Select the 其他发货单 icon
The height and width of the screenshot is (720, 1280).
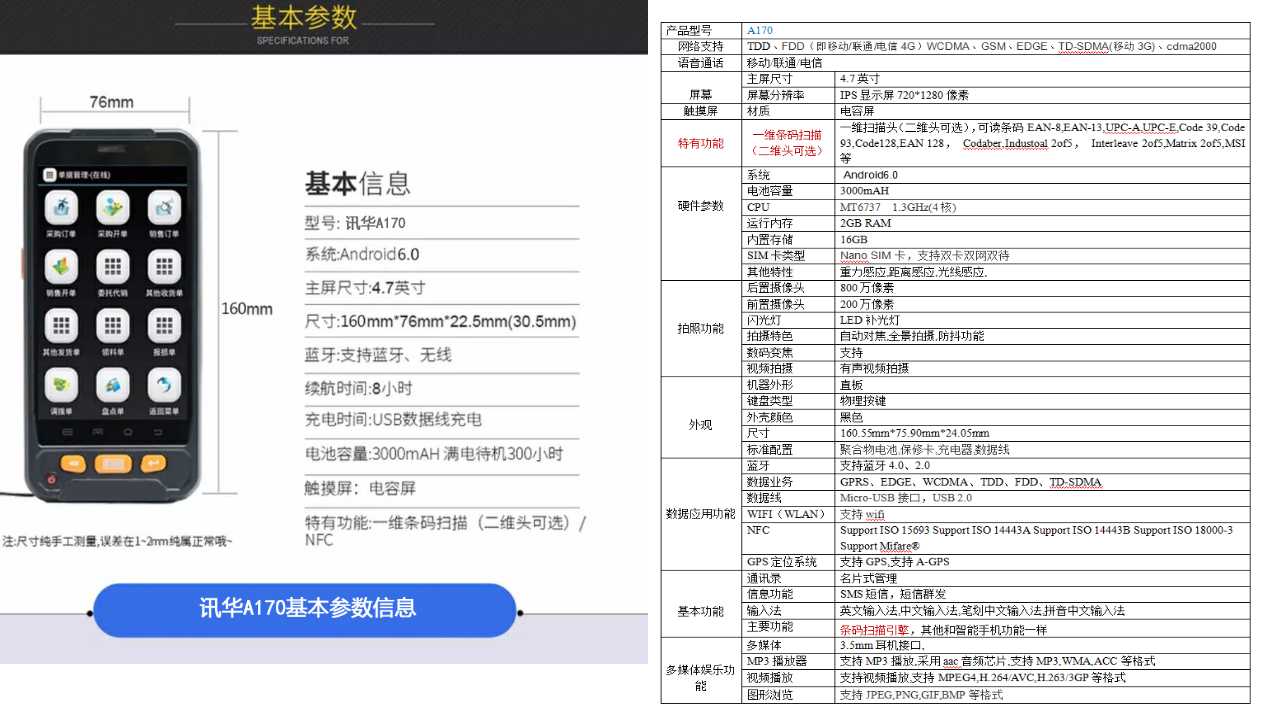pos(61,326)
